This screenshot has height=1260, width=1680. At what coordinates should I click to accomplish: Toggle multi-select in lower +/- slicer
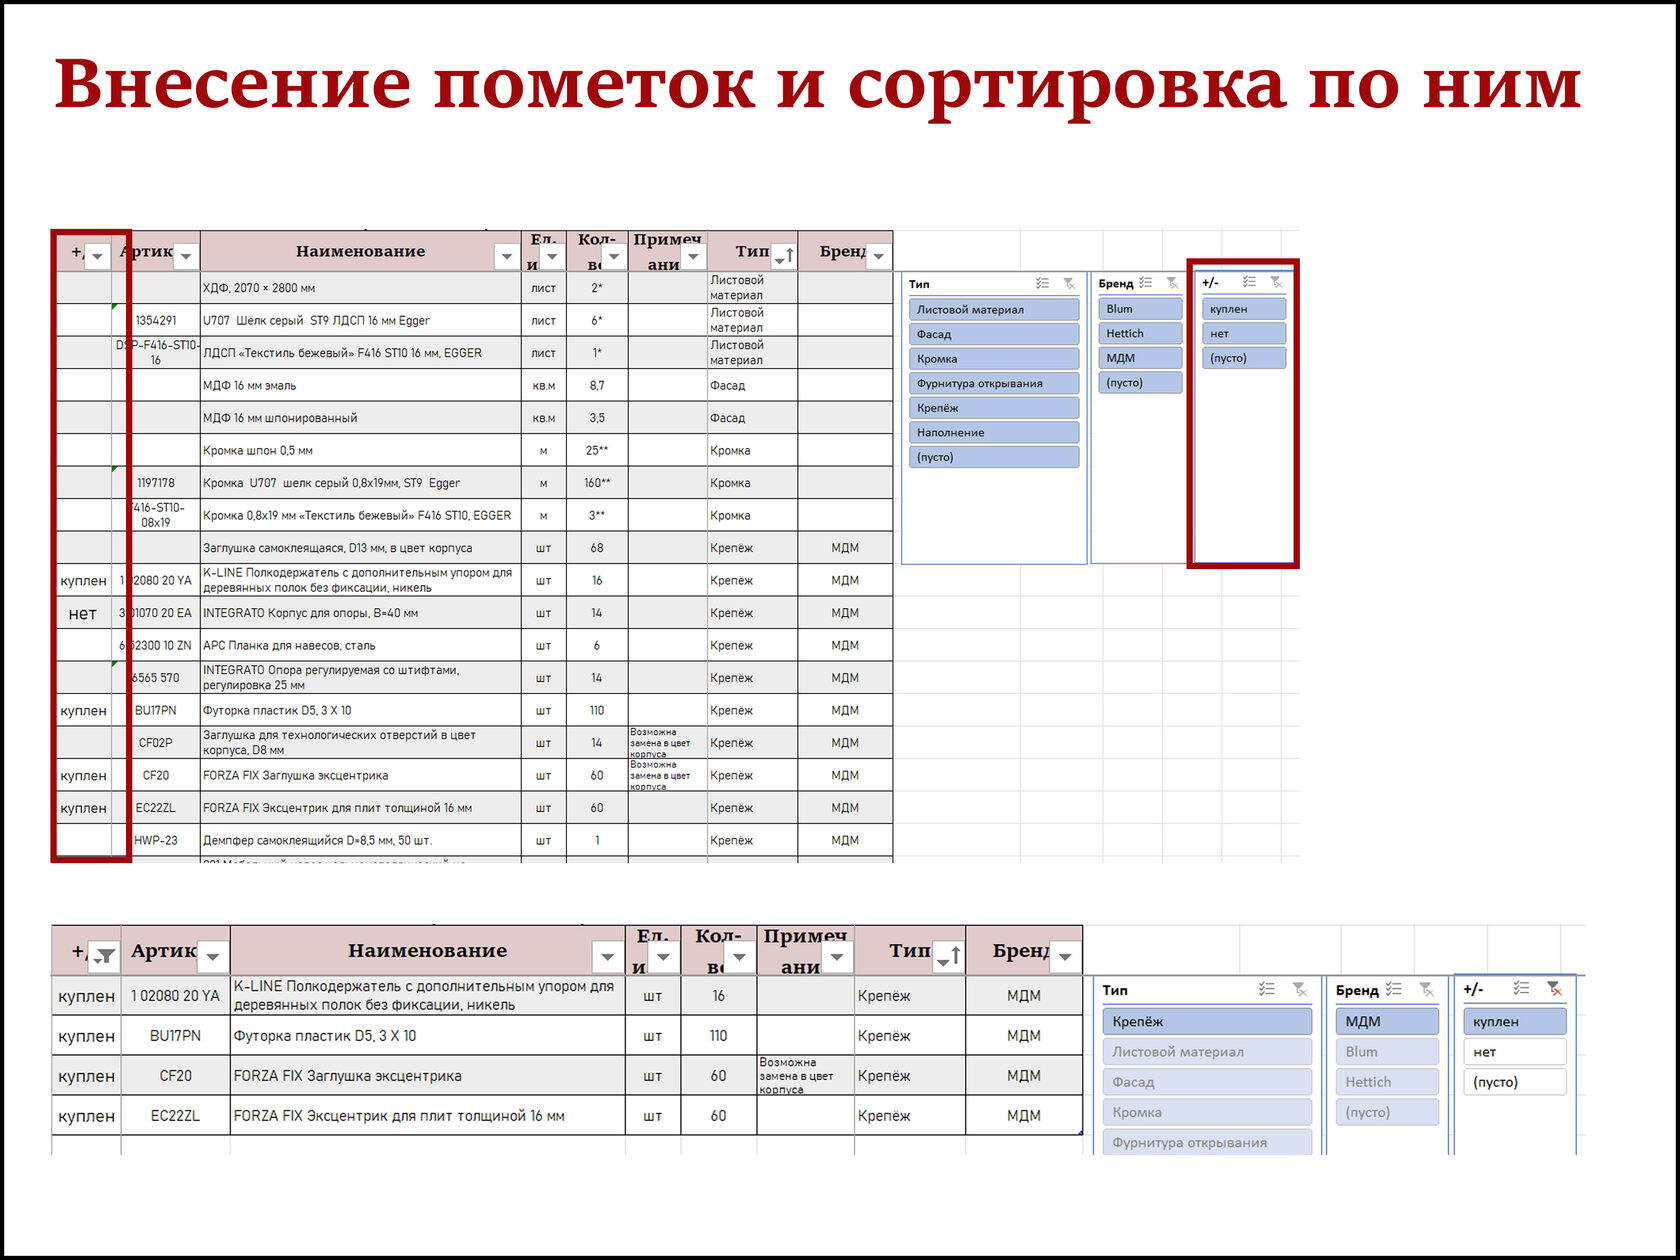pyautogui.click(x=1521, y=988)
